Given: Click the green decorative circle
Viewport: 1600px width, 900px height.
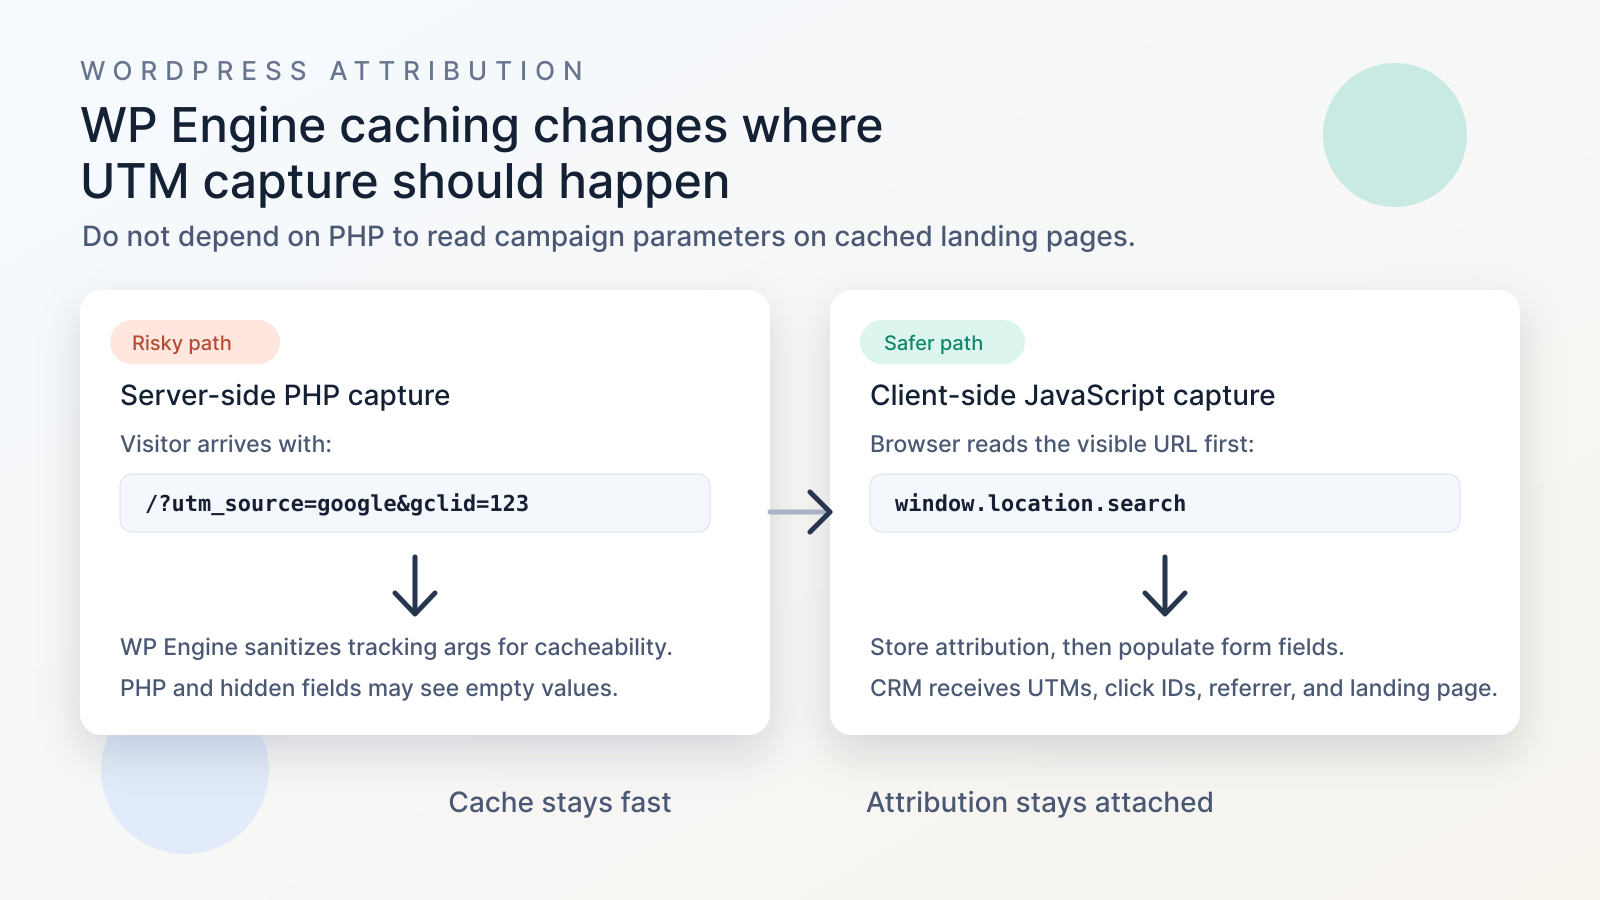Looking at the screenshot, I should pos(1395,135).
